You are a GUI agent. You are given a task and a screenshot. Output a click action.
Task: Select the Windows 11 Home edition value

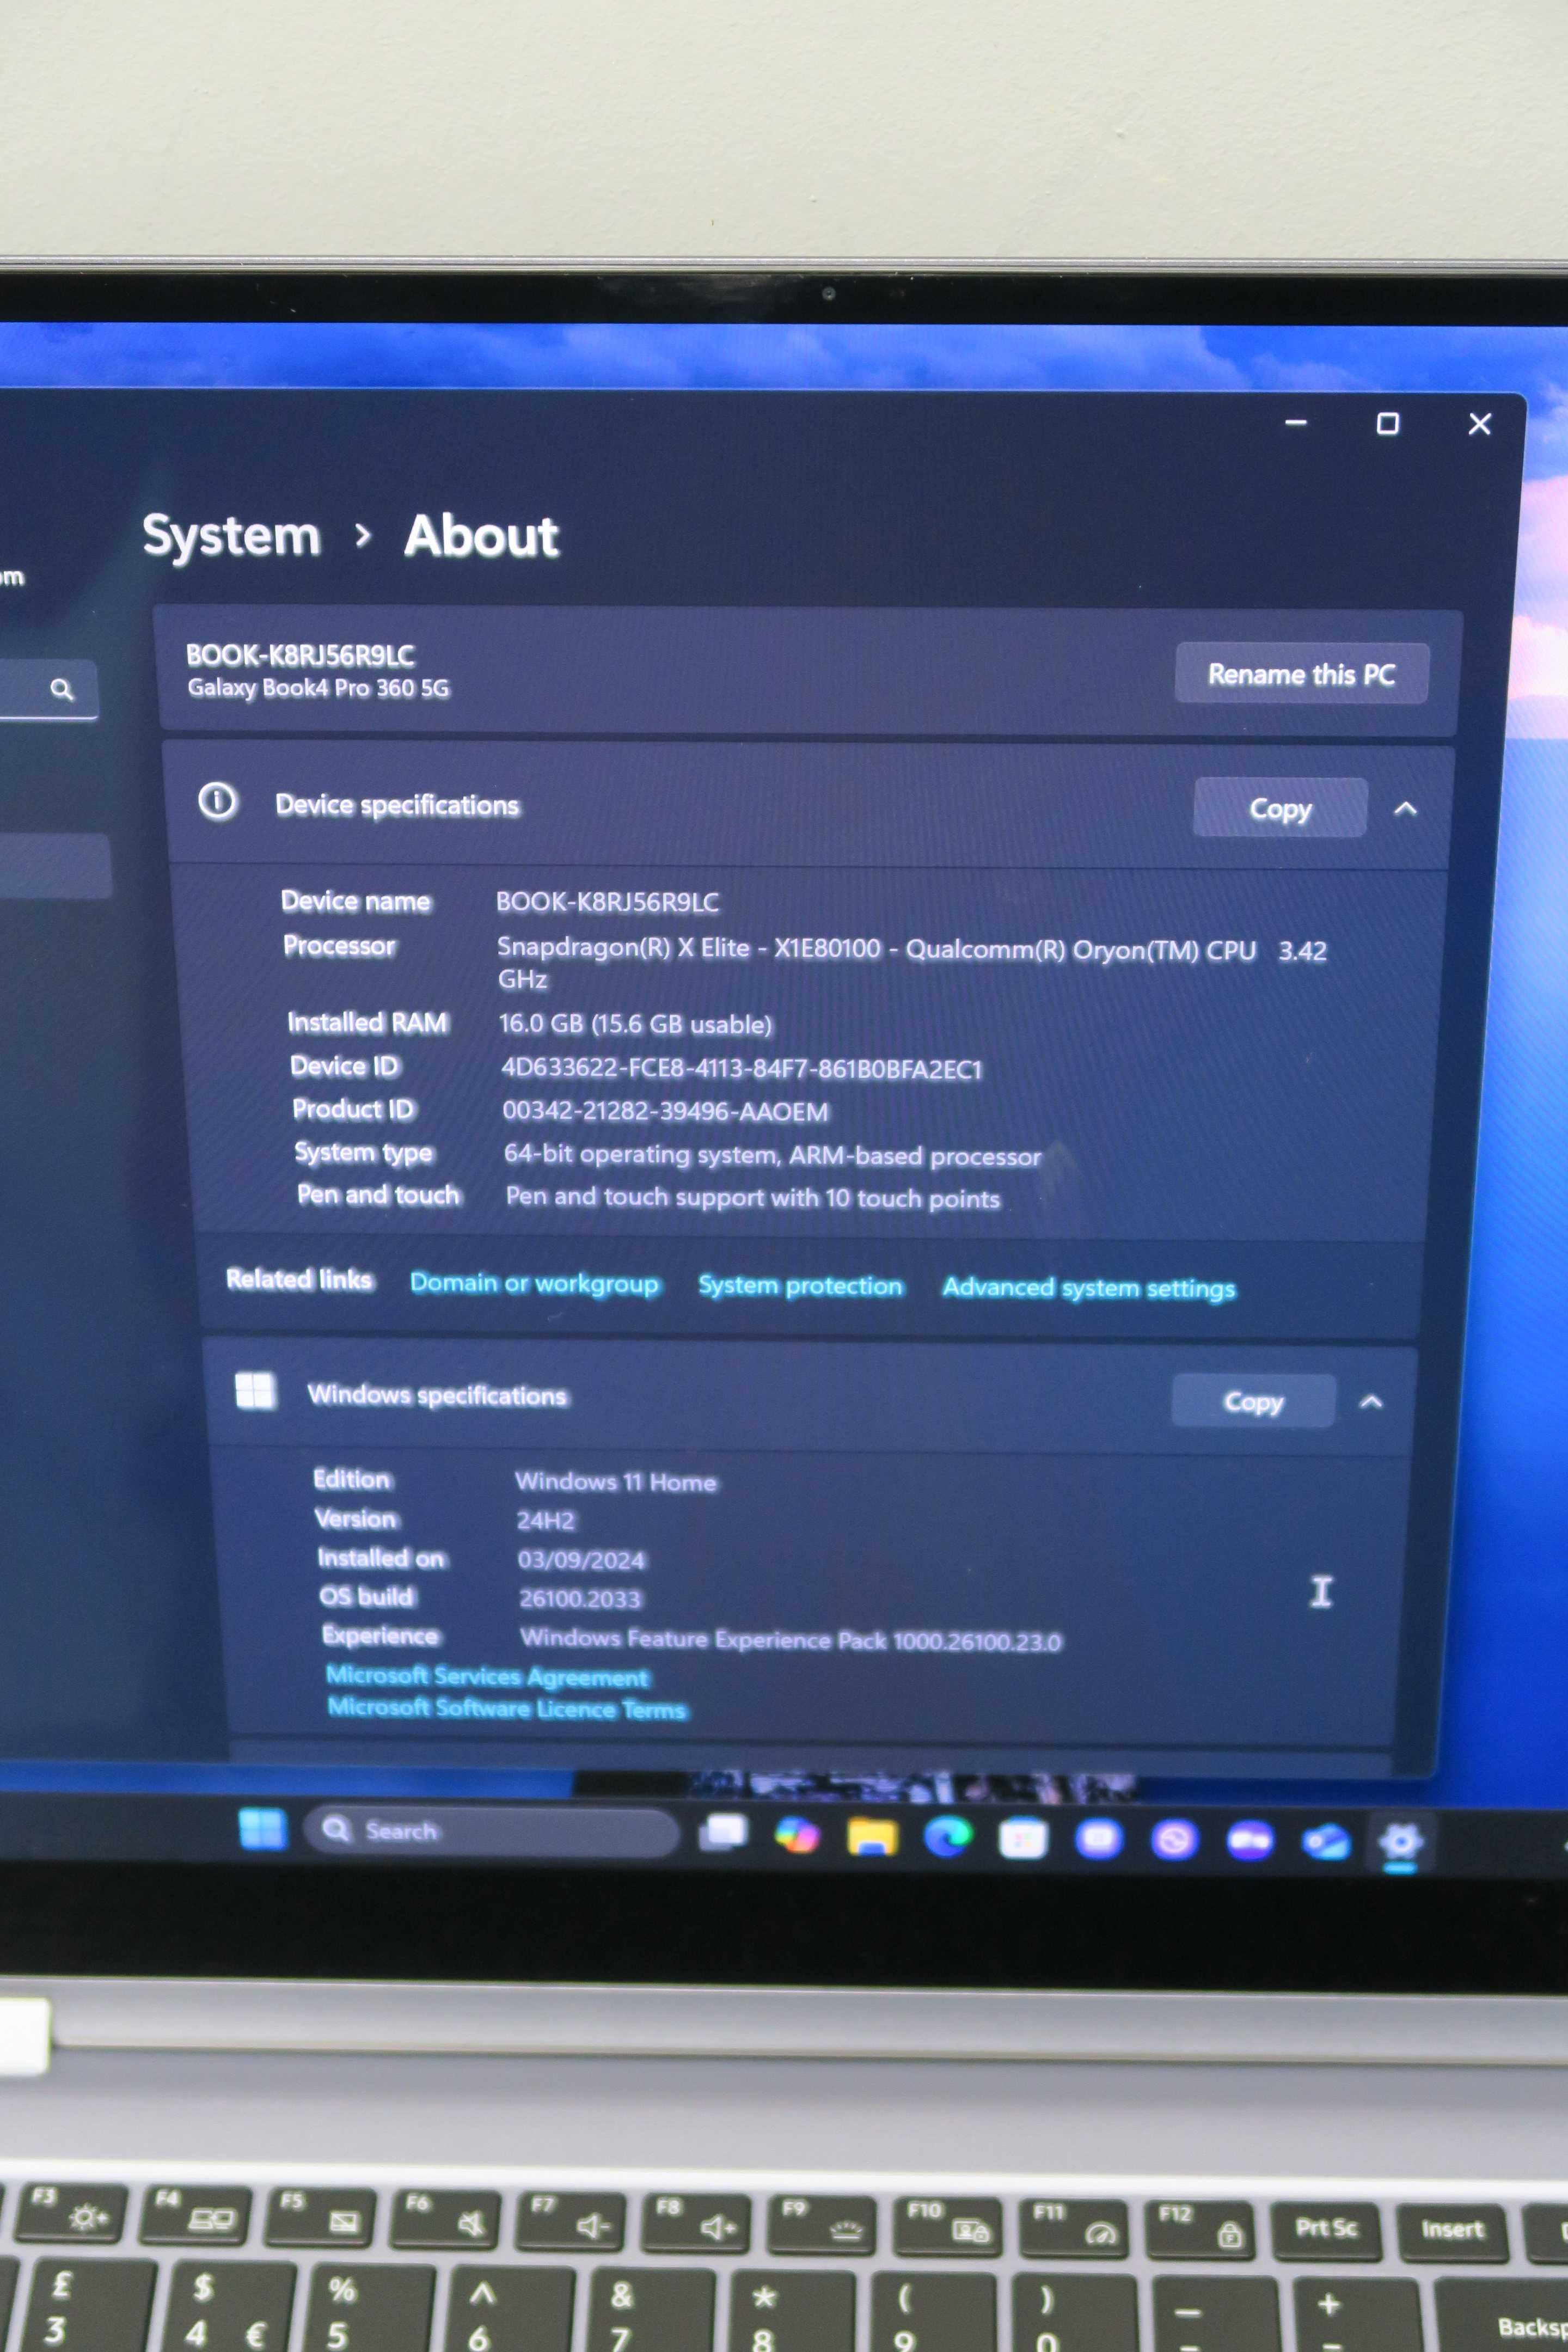(616, 1481)
